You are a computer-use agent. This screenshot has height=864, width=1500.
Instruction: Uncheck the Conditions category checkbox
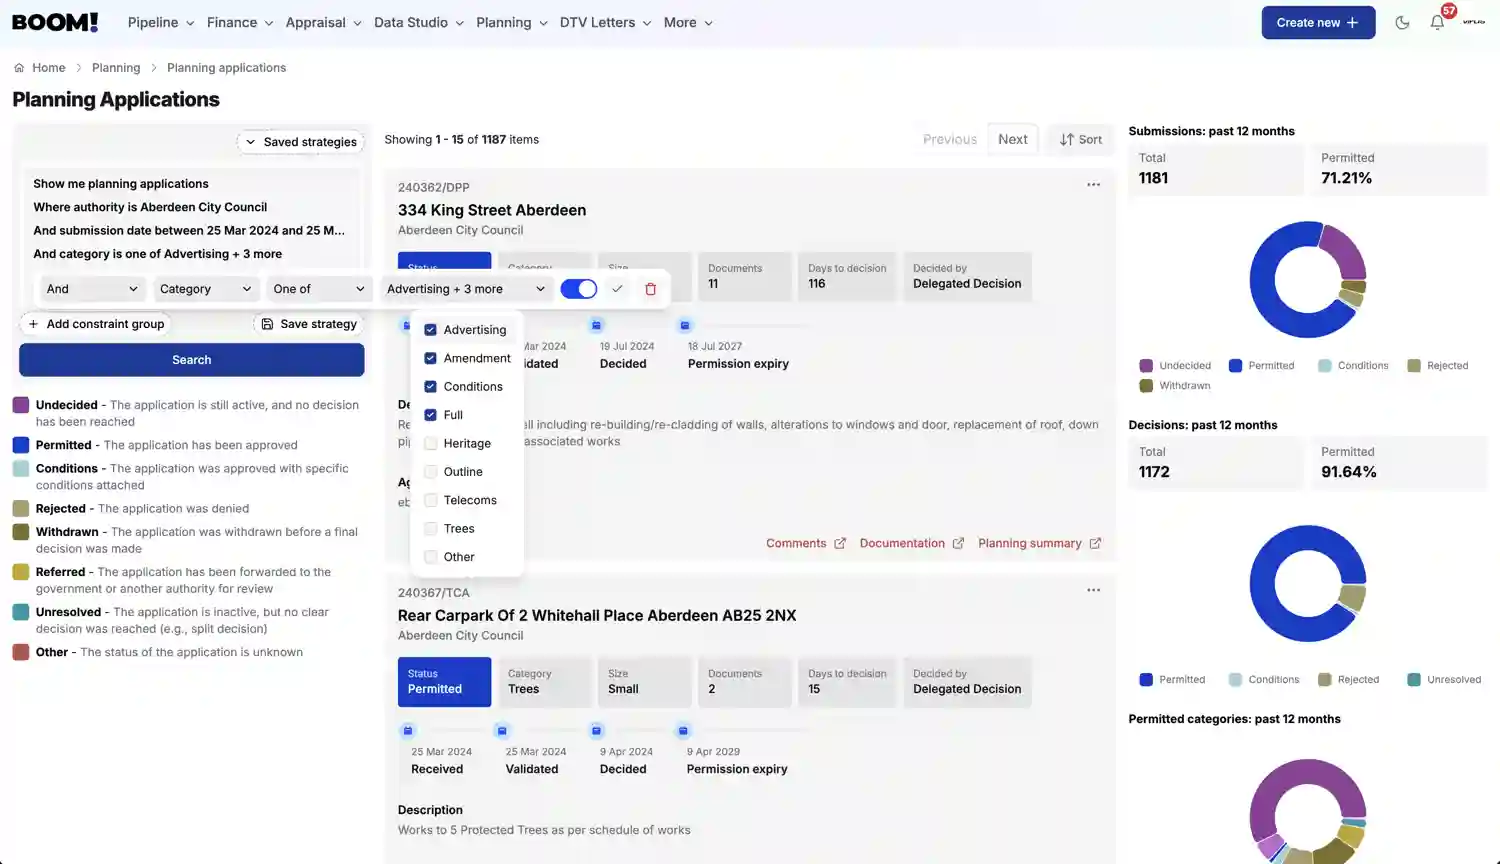click(430, 386)
